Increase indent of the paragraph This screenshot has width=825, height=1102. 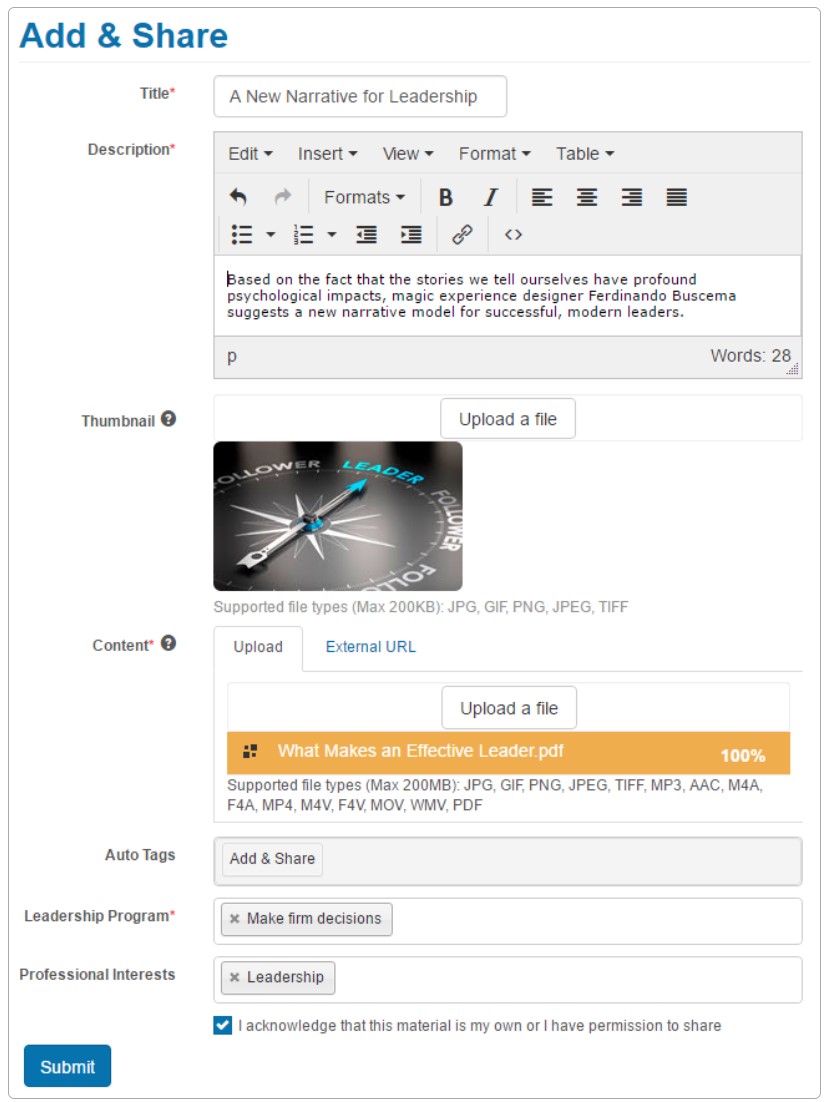tap(411, 235)
